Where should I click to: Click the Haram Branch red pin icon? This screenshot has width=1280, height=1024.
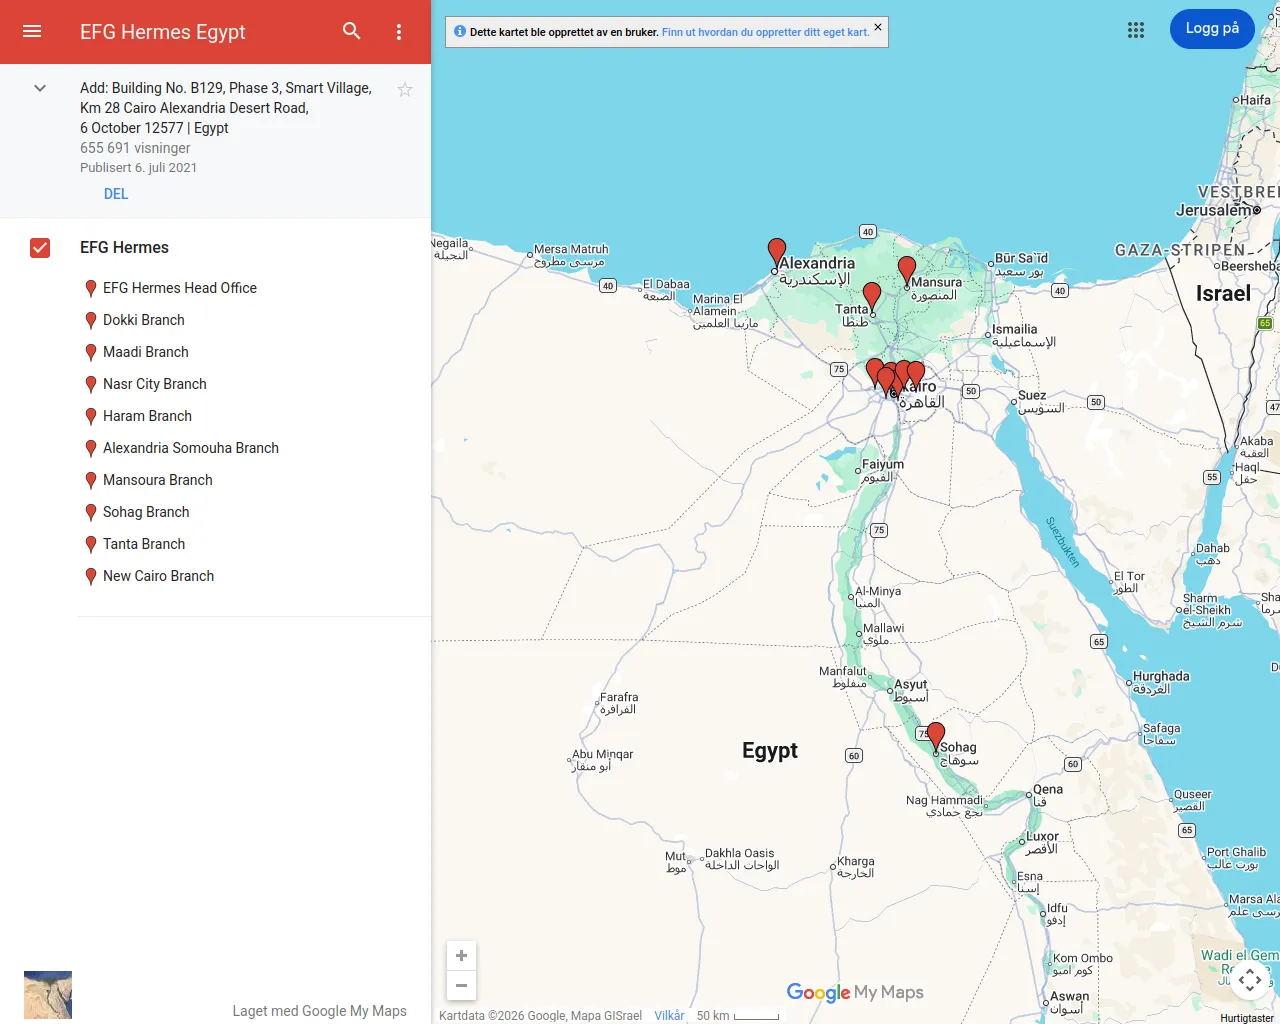(x=91, y=417)
